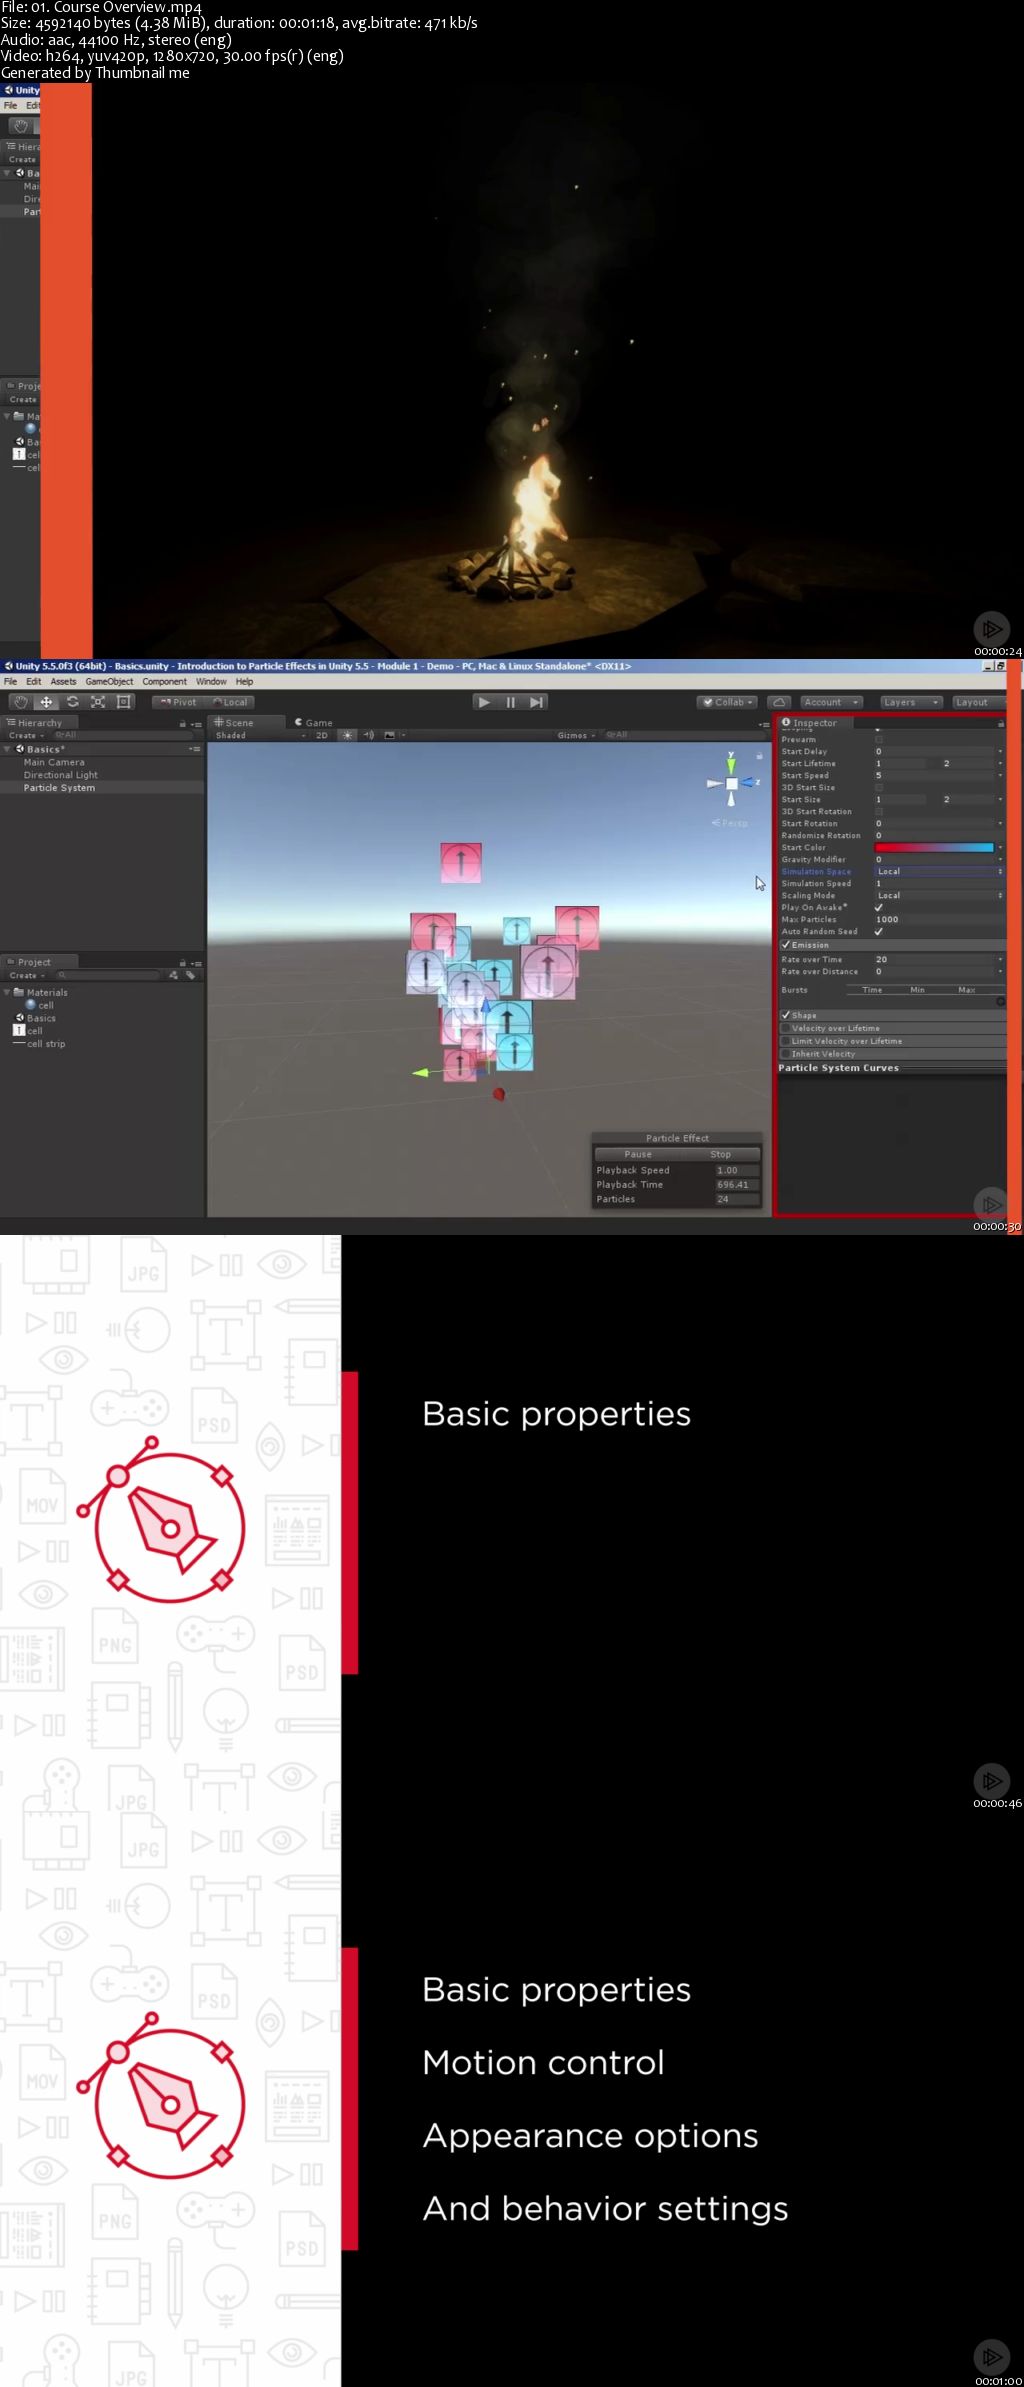This screenshot has height=2387, width=1024.
Task: Select the Rect transform tool
Action: point(124,702)
